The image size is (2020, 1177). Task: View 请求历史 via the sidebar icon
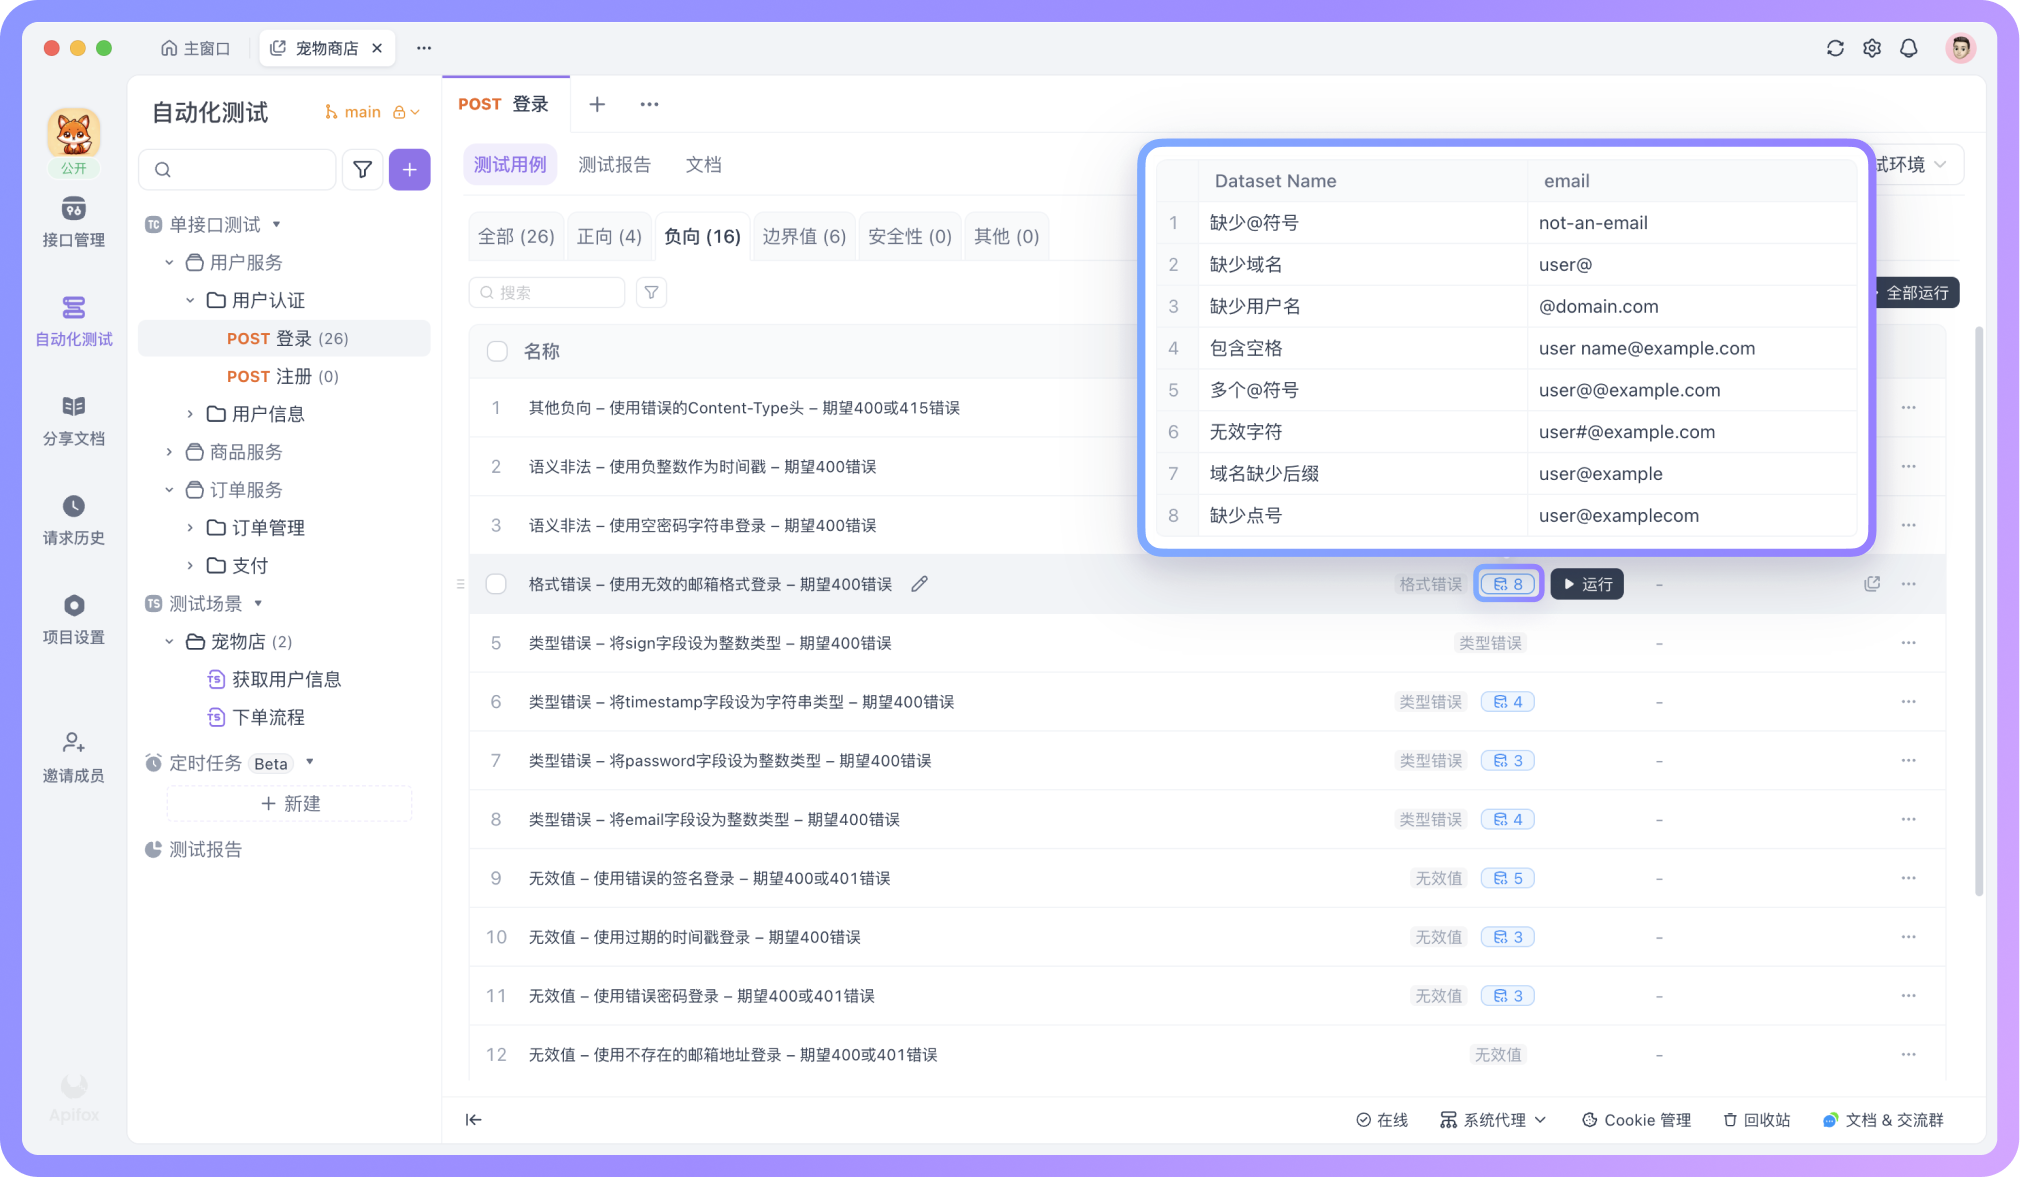73,520
